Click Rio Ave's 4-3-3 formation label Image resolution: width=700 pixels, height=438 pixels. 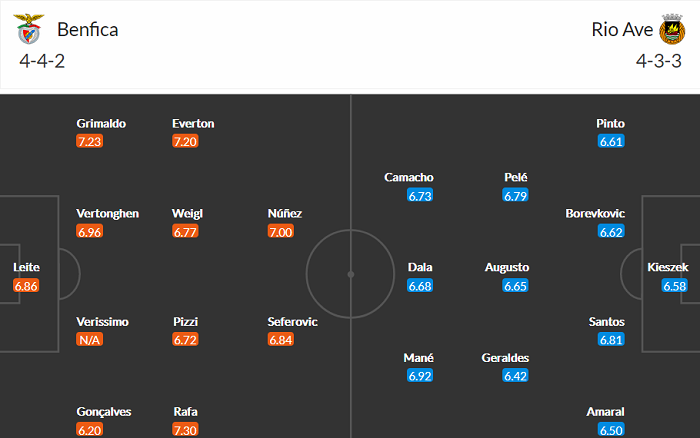[x=658, y=62]
